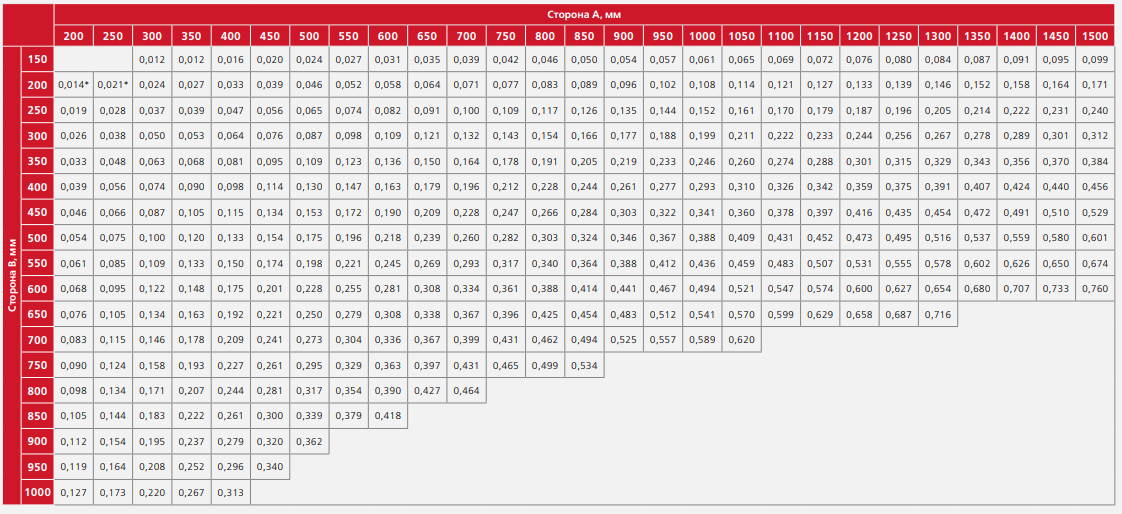Click 0,134 in row 450, column 450
This screenshot has height=514, width=1122.
tap(270, 213)
